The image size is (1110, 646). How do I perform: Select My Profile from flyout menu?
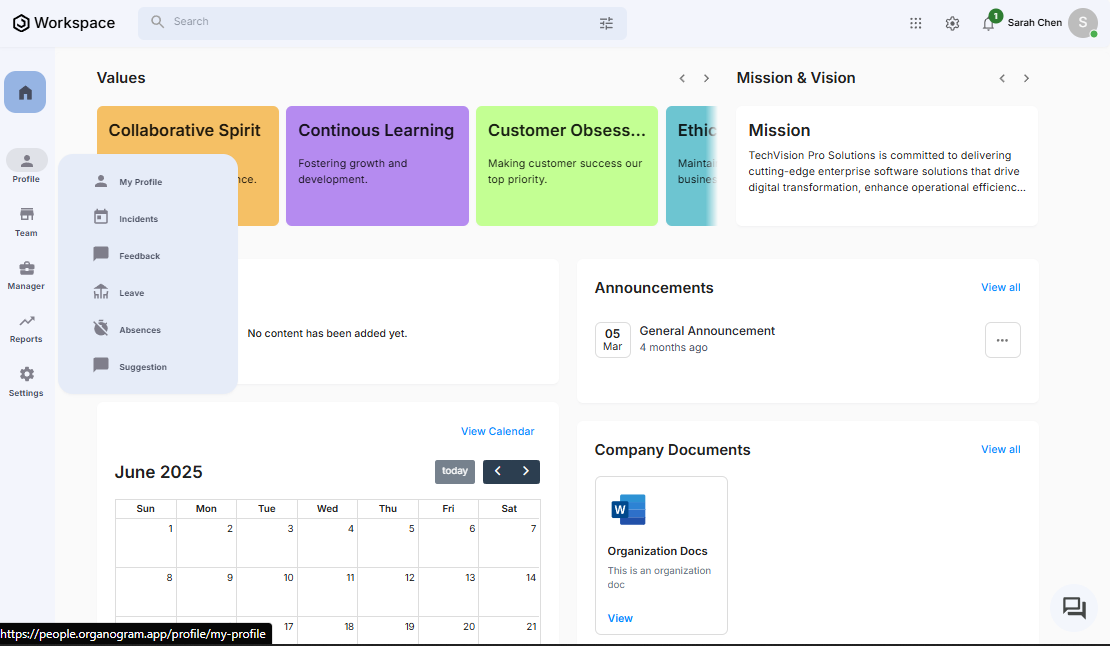point(140,182)
